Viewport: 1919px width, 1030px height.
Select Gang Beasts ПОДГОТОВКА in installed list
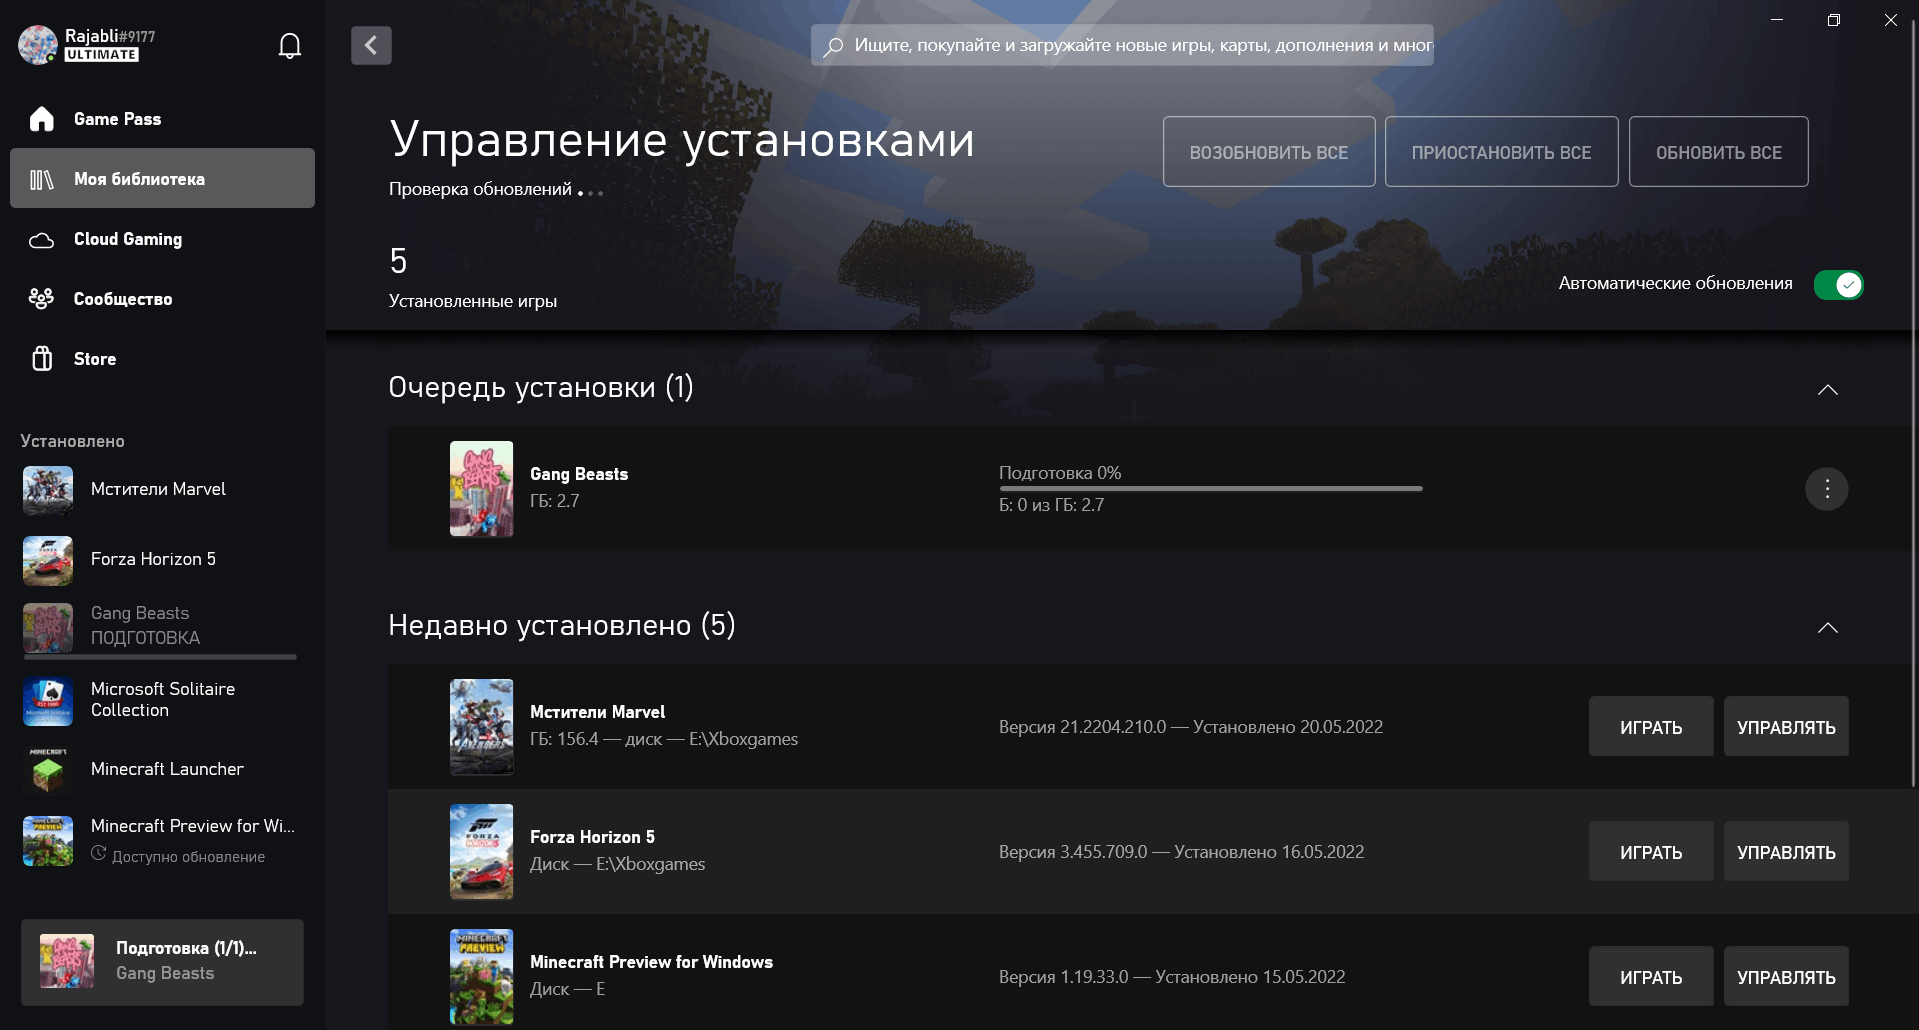(162, 628)
